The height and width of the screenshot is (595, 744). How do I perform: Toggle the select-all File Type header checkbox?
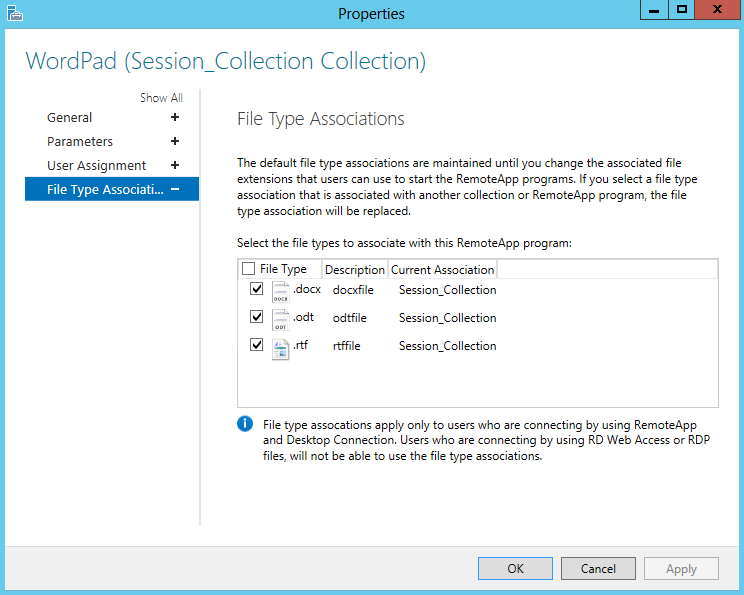tap(248, 269)
